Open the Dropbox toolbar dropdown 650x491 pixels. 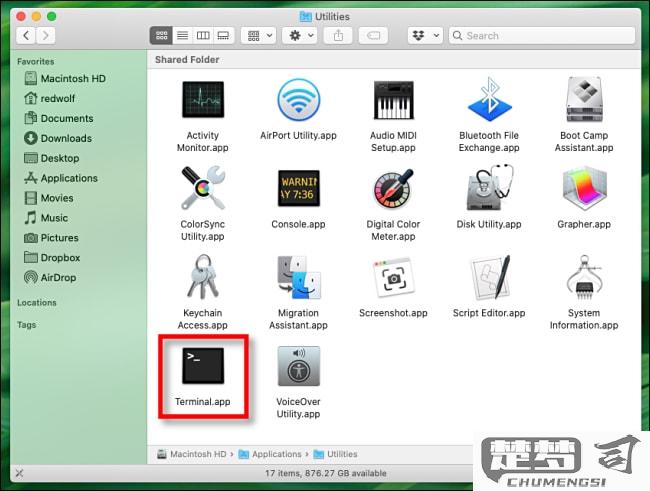[x=425, y=36]
